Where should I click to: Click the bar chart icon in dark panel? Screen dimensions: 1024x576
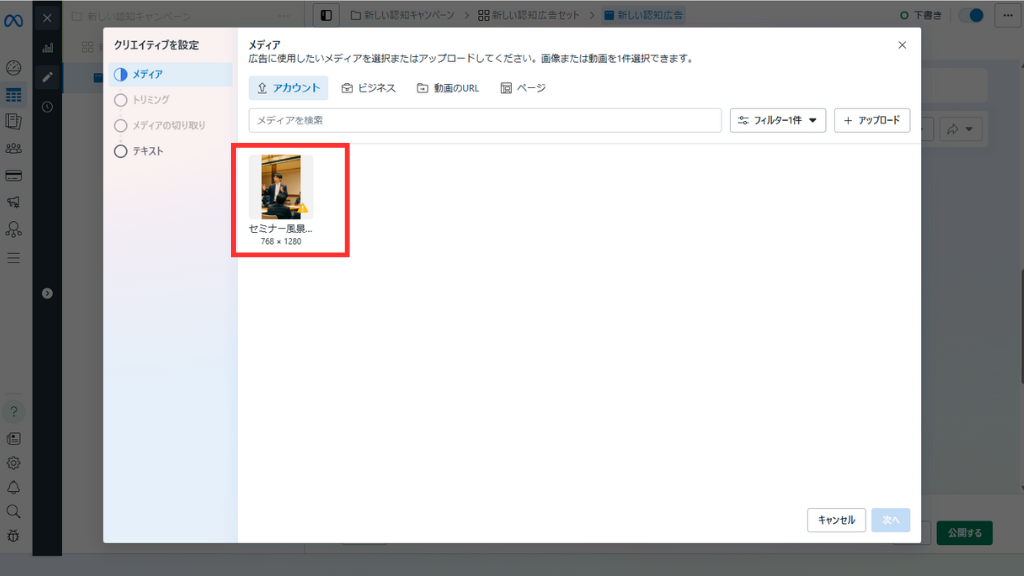coord(47,48)
